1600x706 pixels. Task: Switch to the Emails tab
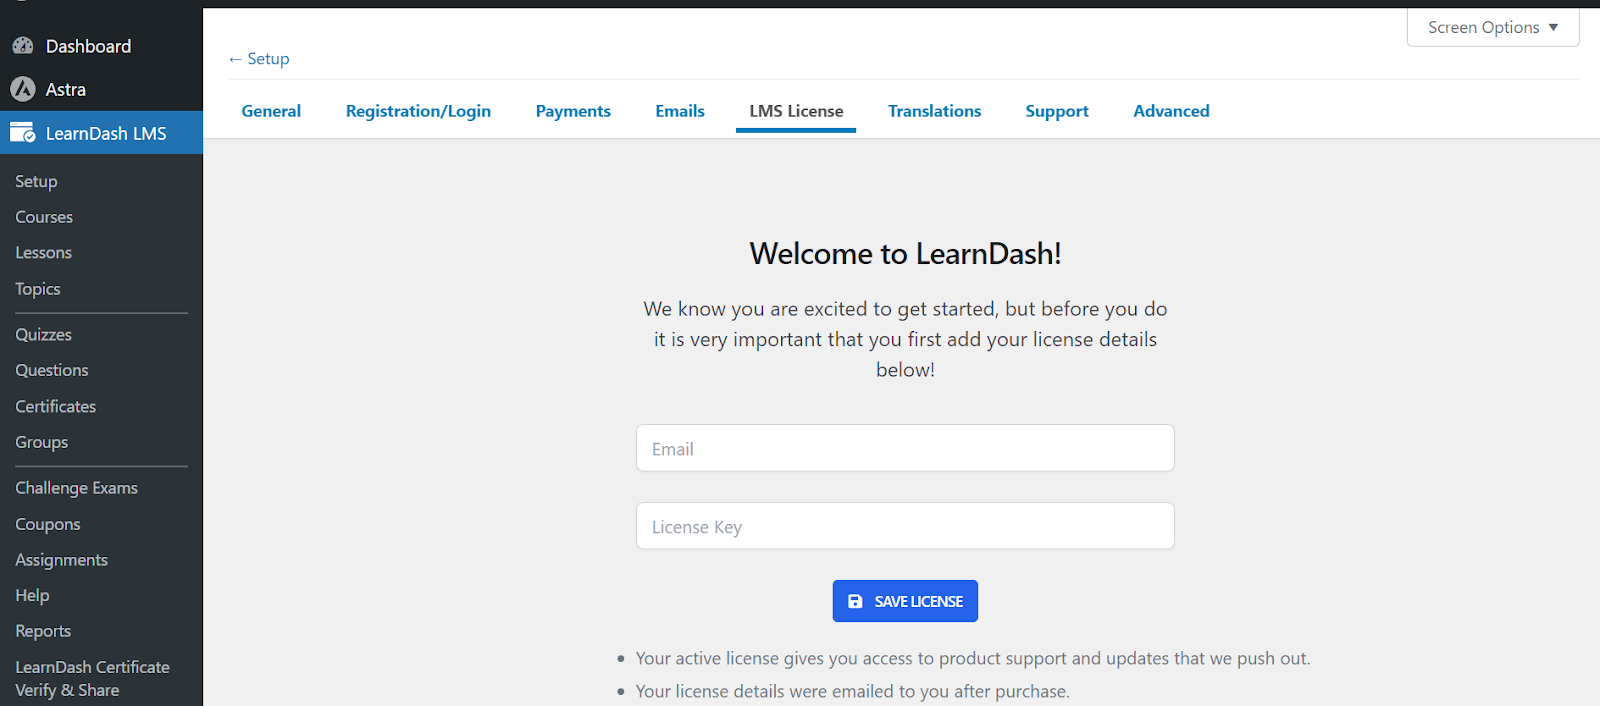680,111
